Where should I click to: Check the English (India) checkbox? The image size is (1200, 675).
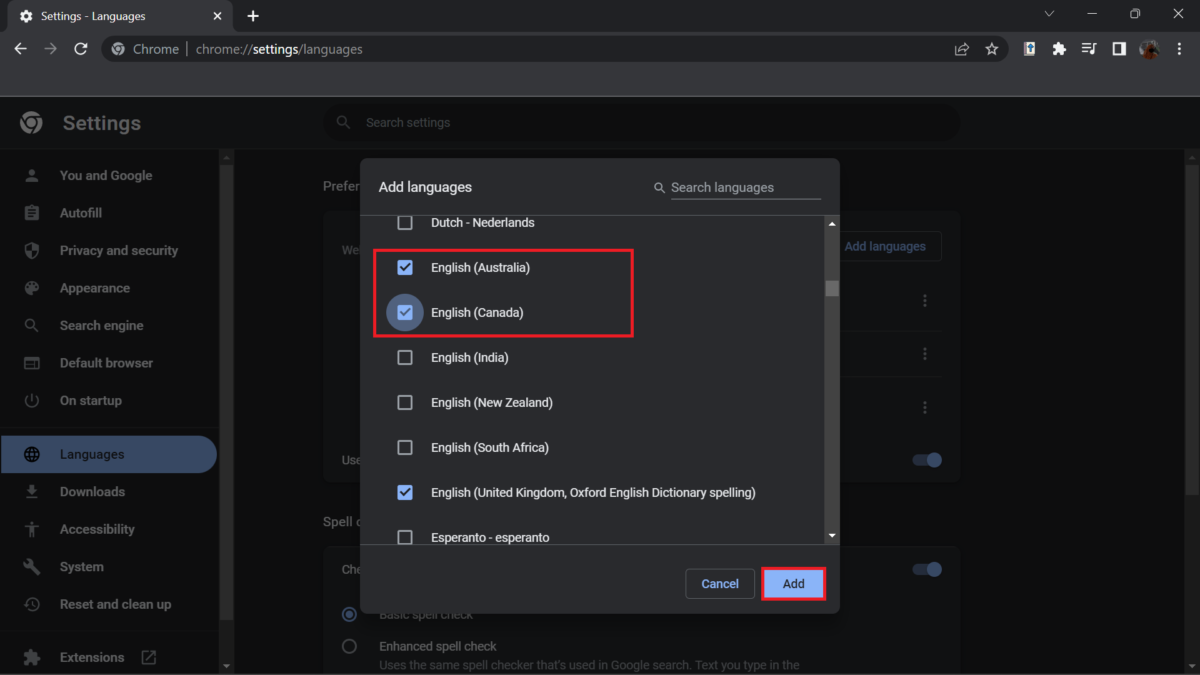pyautogui.click(x=405, y=358)
